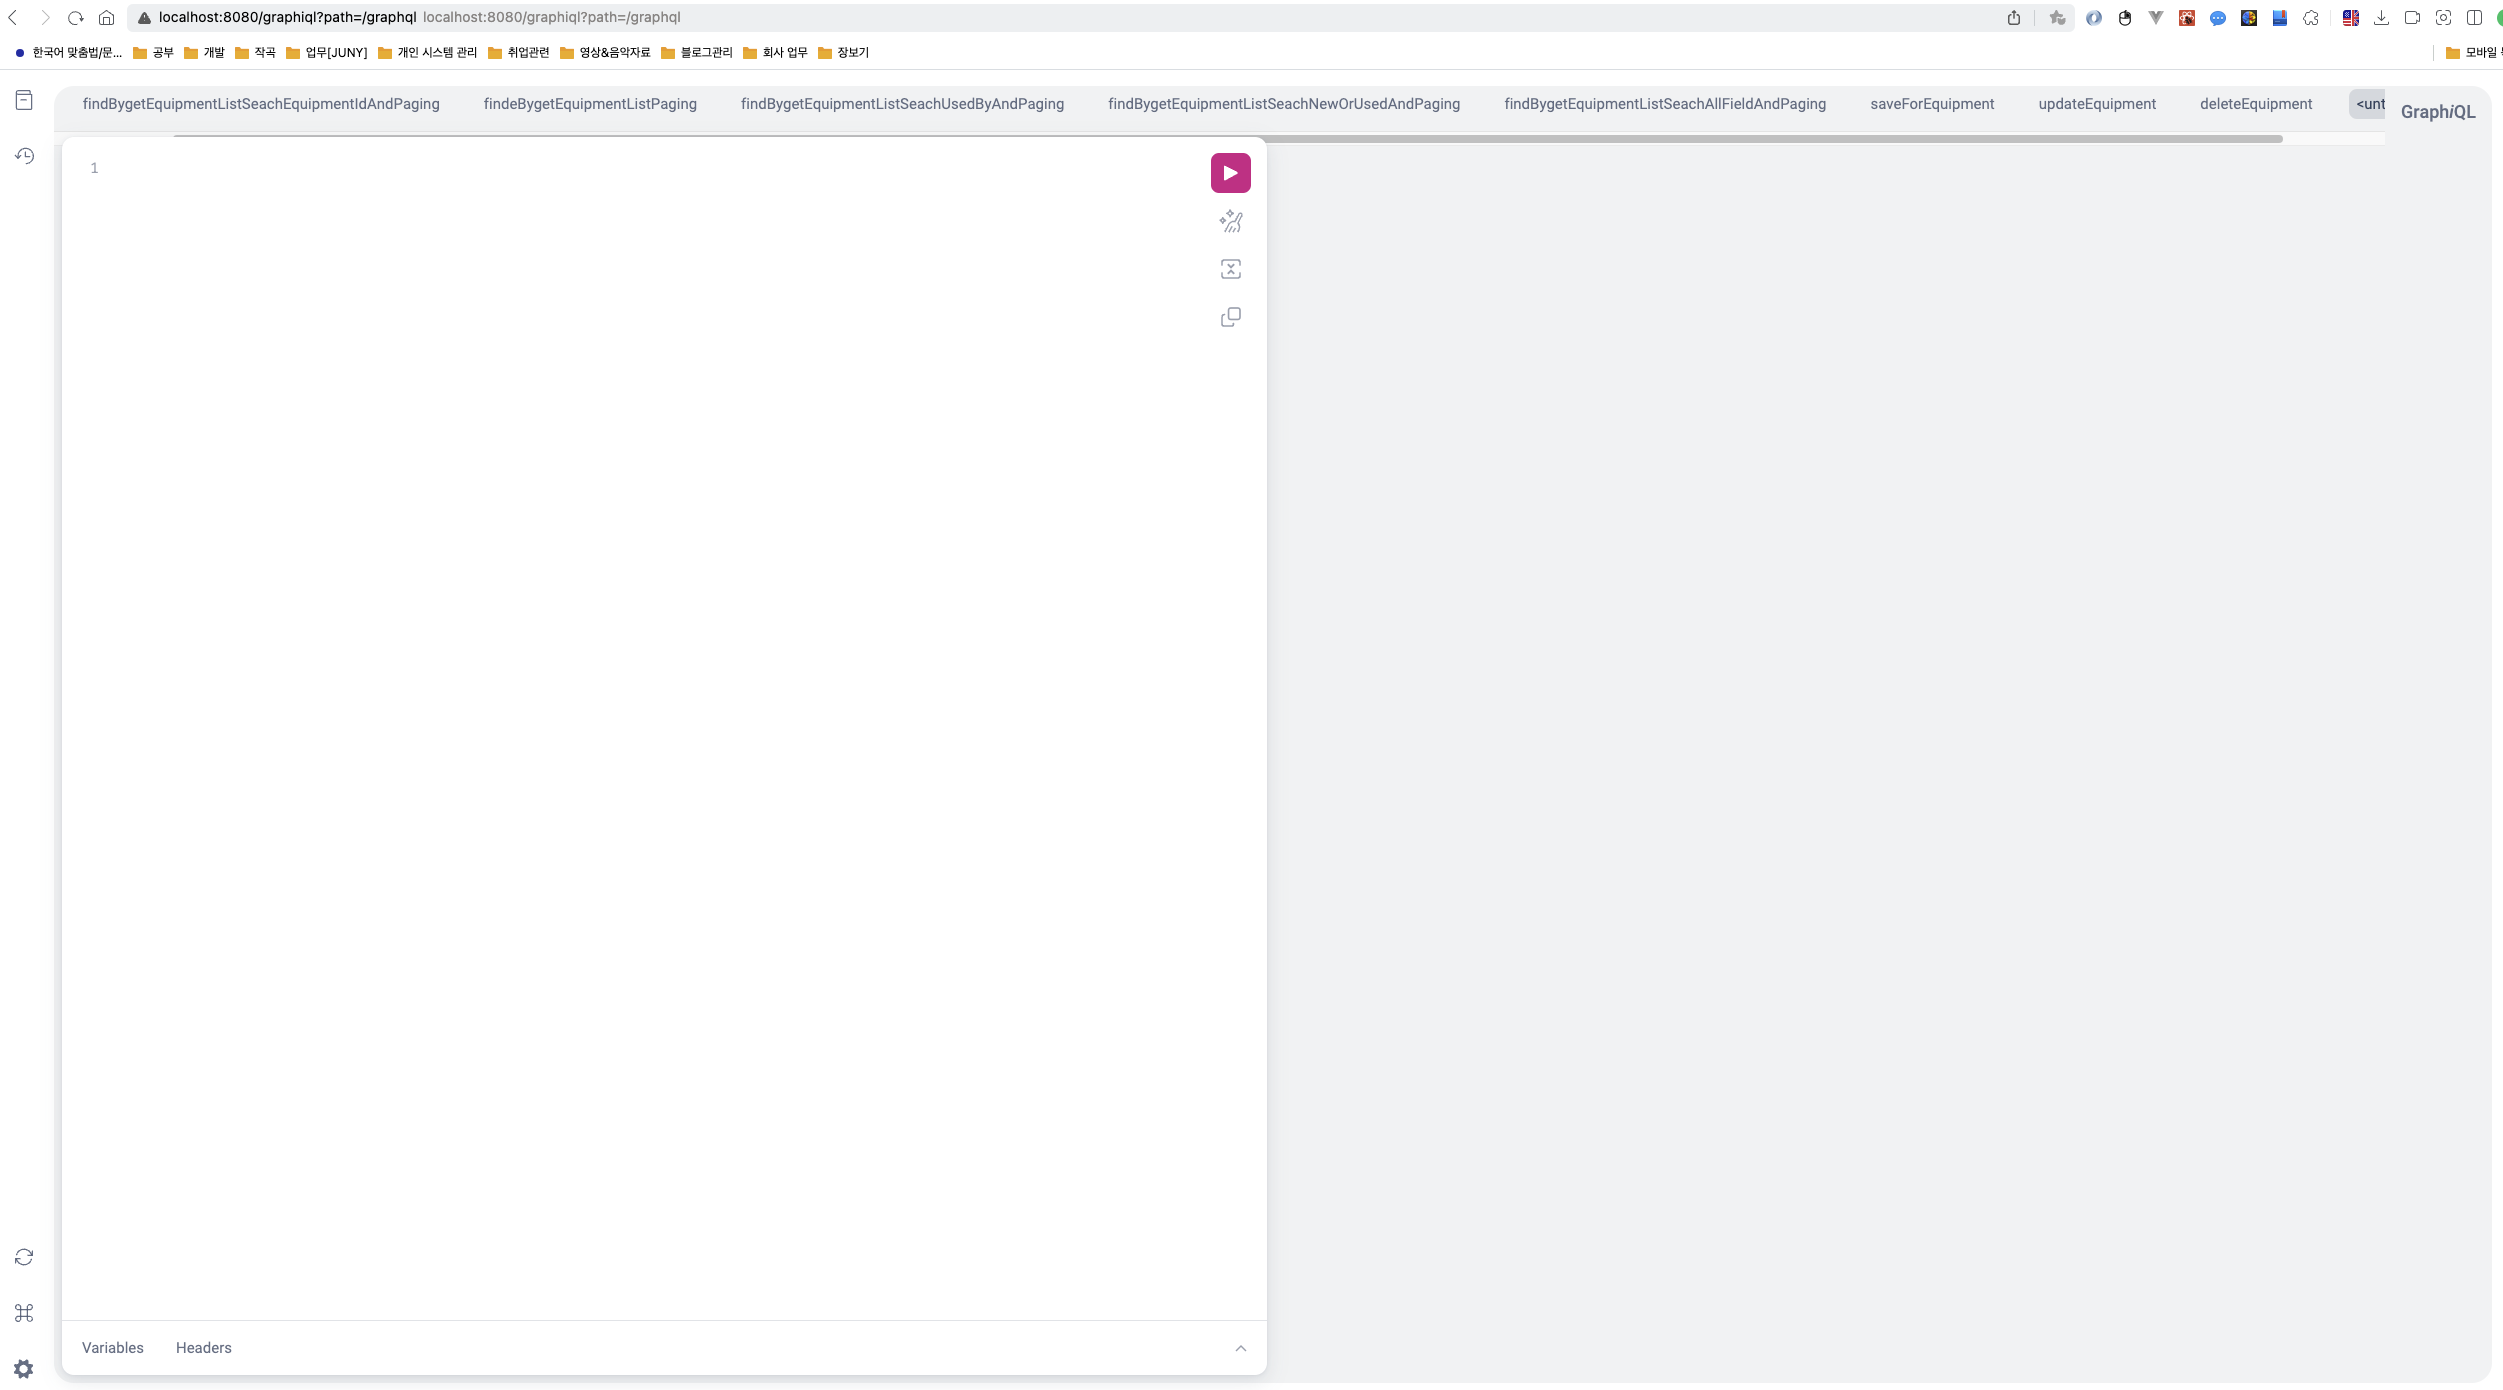Open the keyboard shortcuts dialog
This screenshot has width=2503, height=1390.
[24, 1313]
